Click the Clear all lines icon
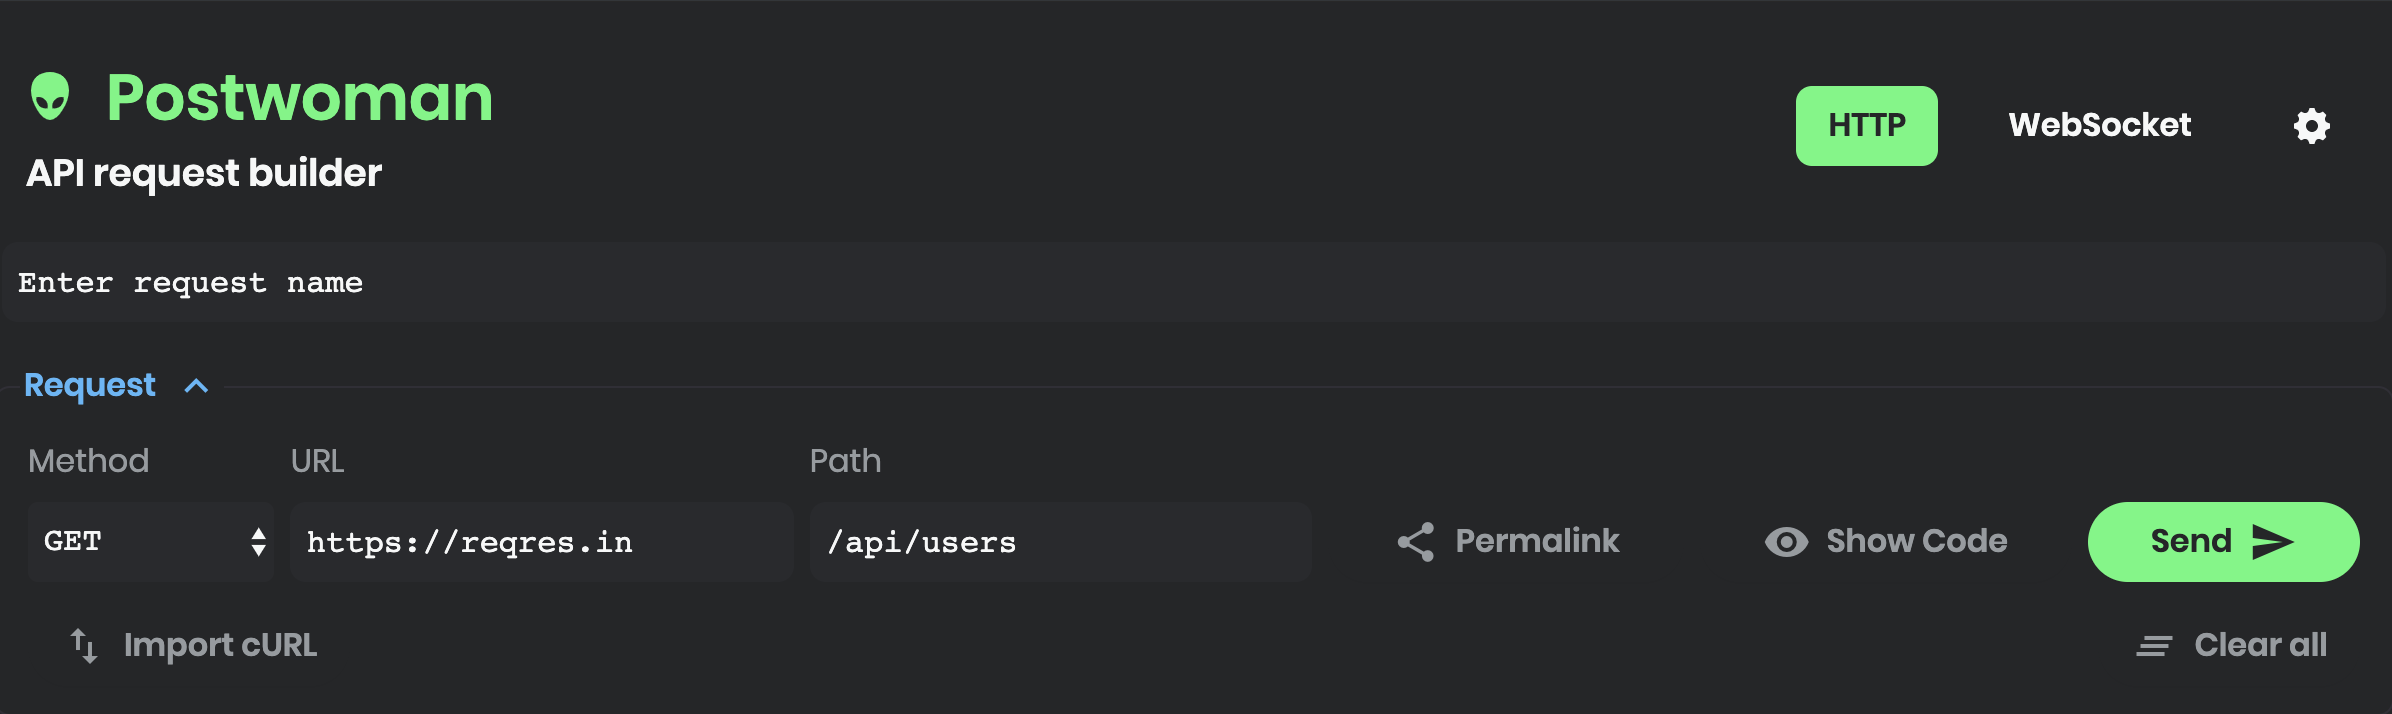 [2153, 645]
